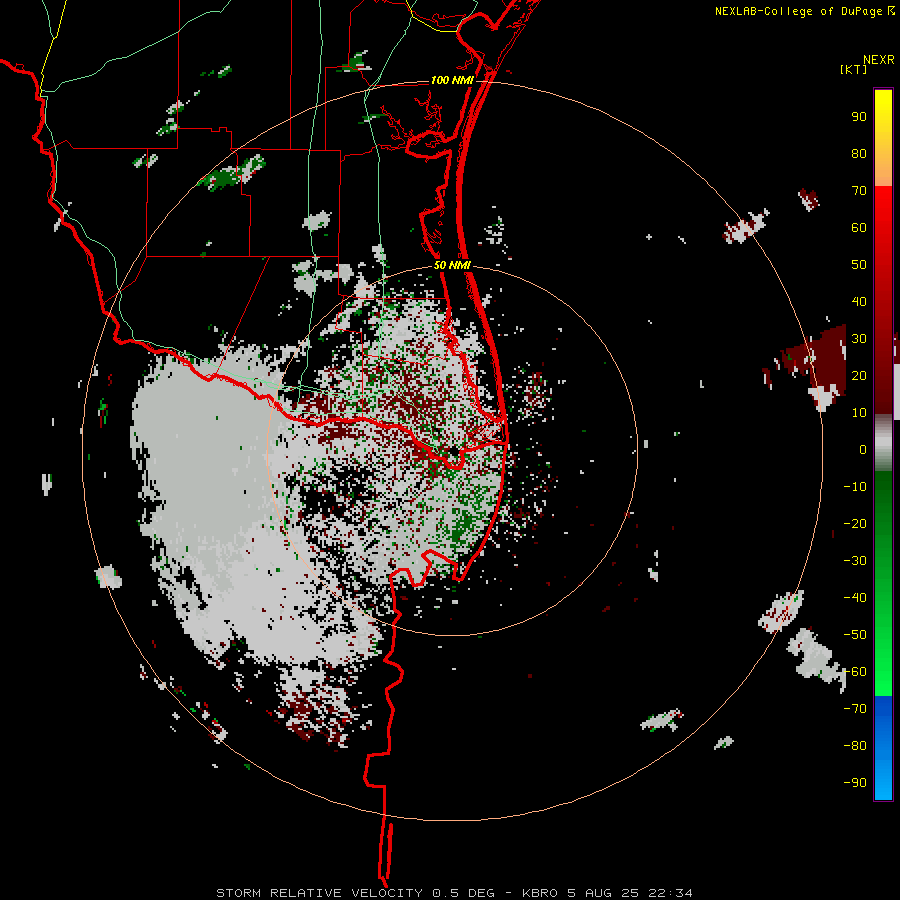The width and height of the screenshot is (900, 900).
Task: Click the 90 value on velocity scale
Action: [859, 117]
